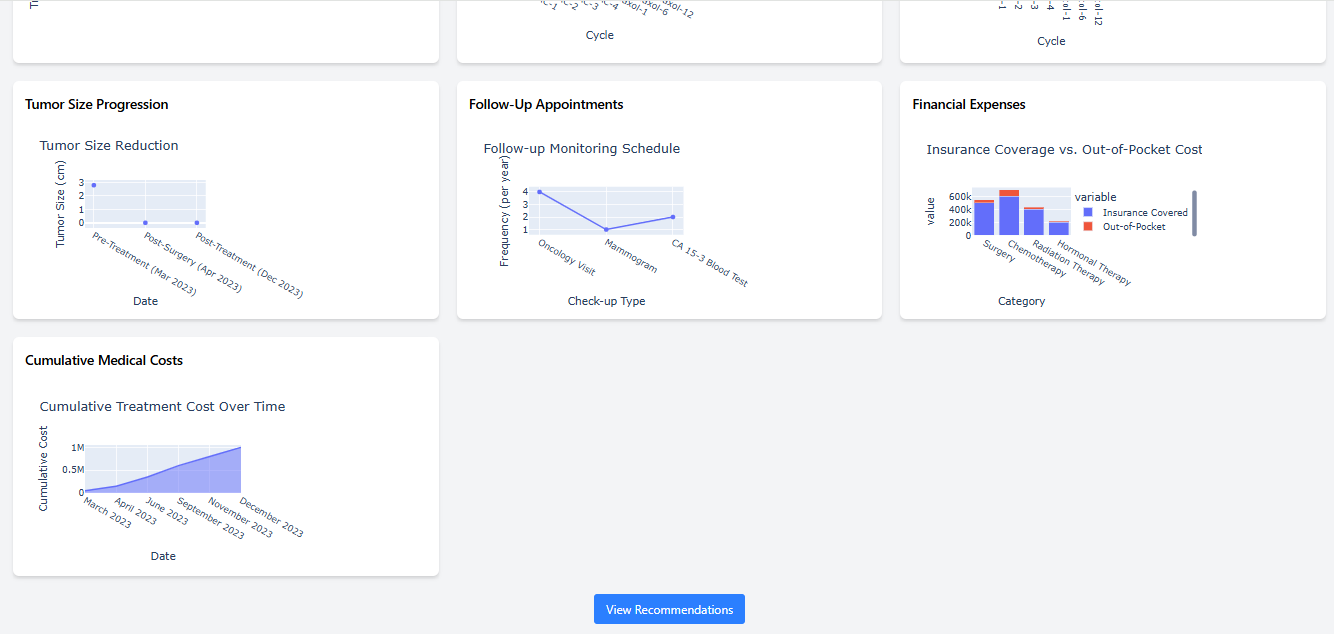Select the Surgery bar in the cost chart
The width and height of the screenshot is (1334, 634).
pos(984,218)
